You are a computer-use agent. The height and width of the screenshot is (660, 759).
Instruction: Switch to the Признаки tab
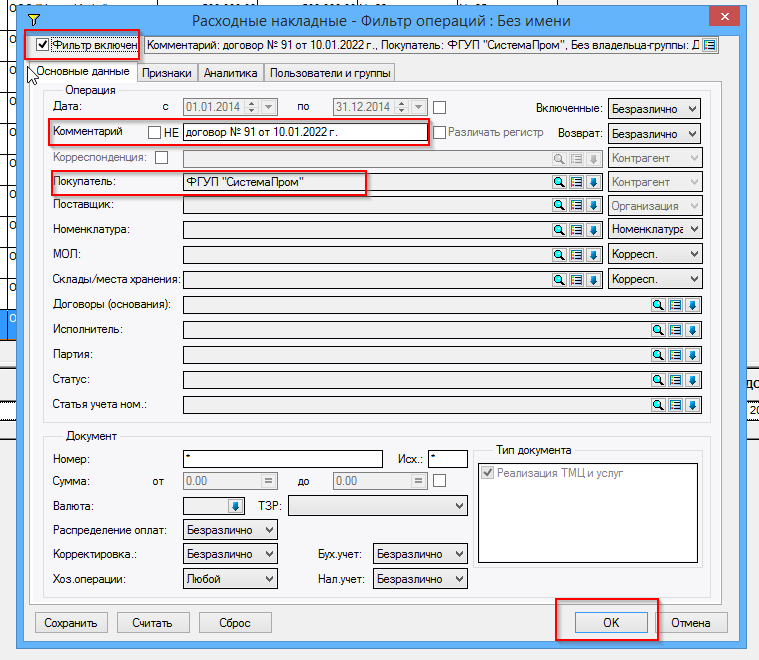click(166, 73)
